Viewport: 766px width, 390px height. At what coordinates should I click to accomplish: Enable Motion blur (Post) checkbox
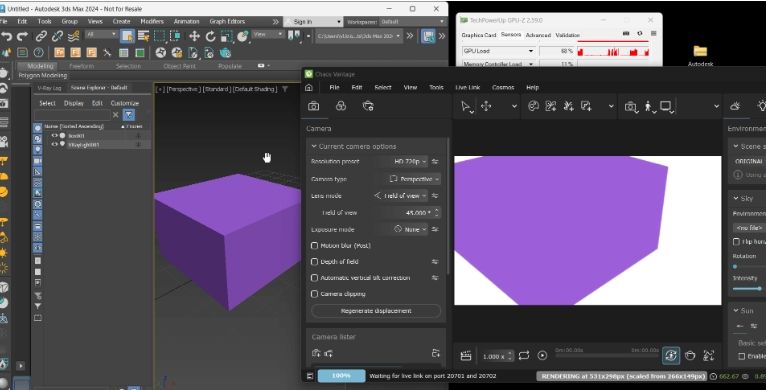click(315, 245)
